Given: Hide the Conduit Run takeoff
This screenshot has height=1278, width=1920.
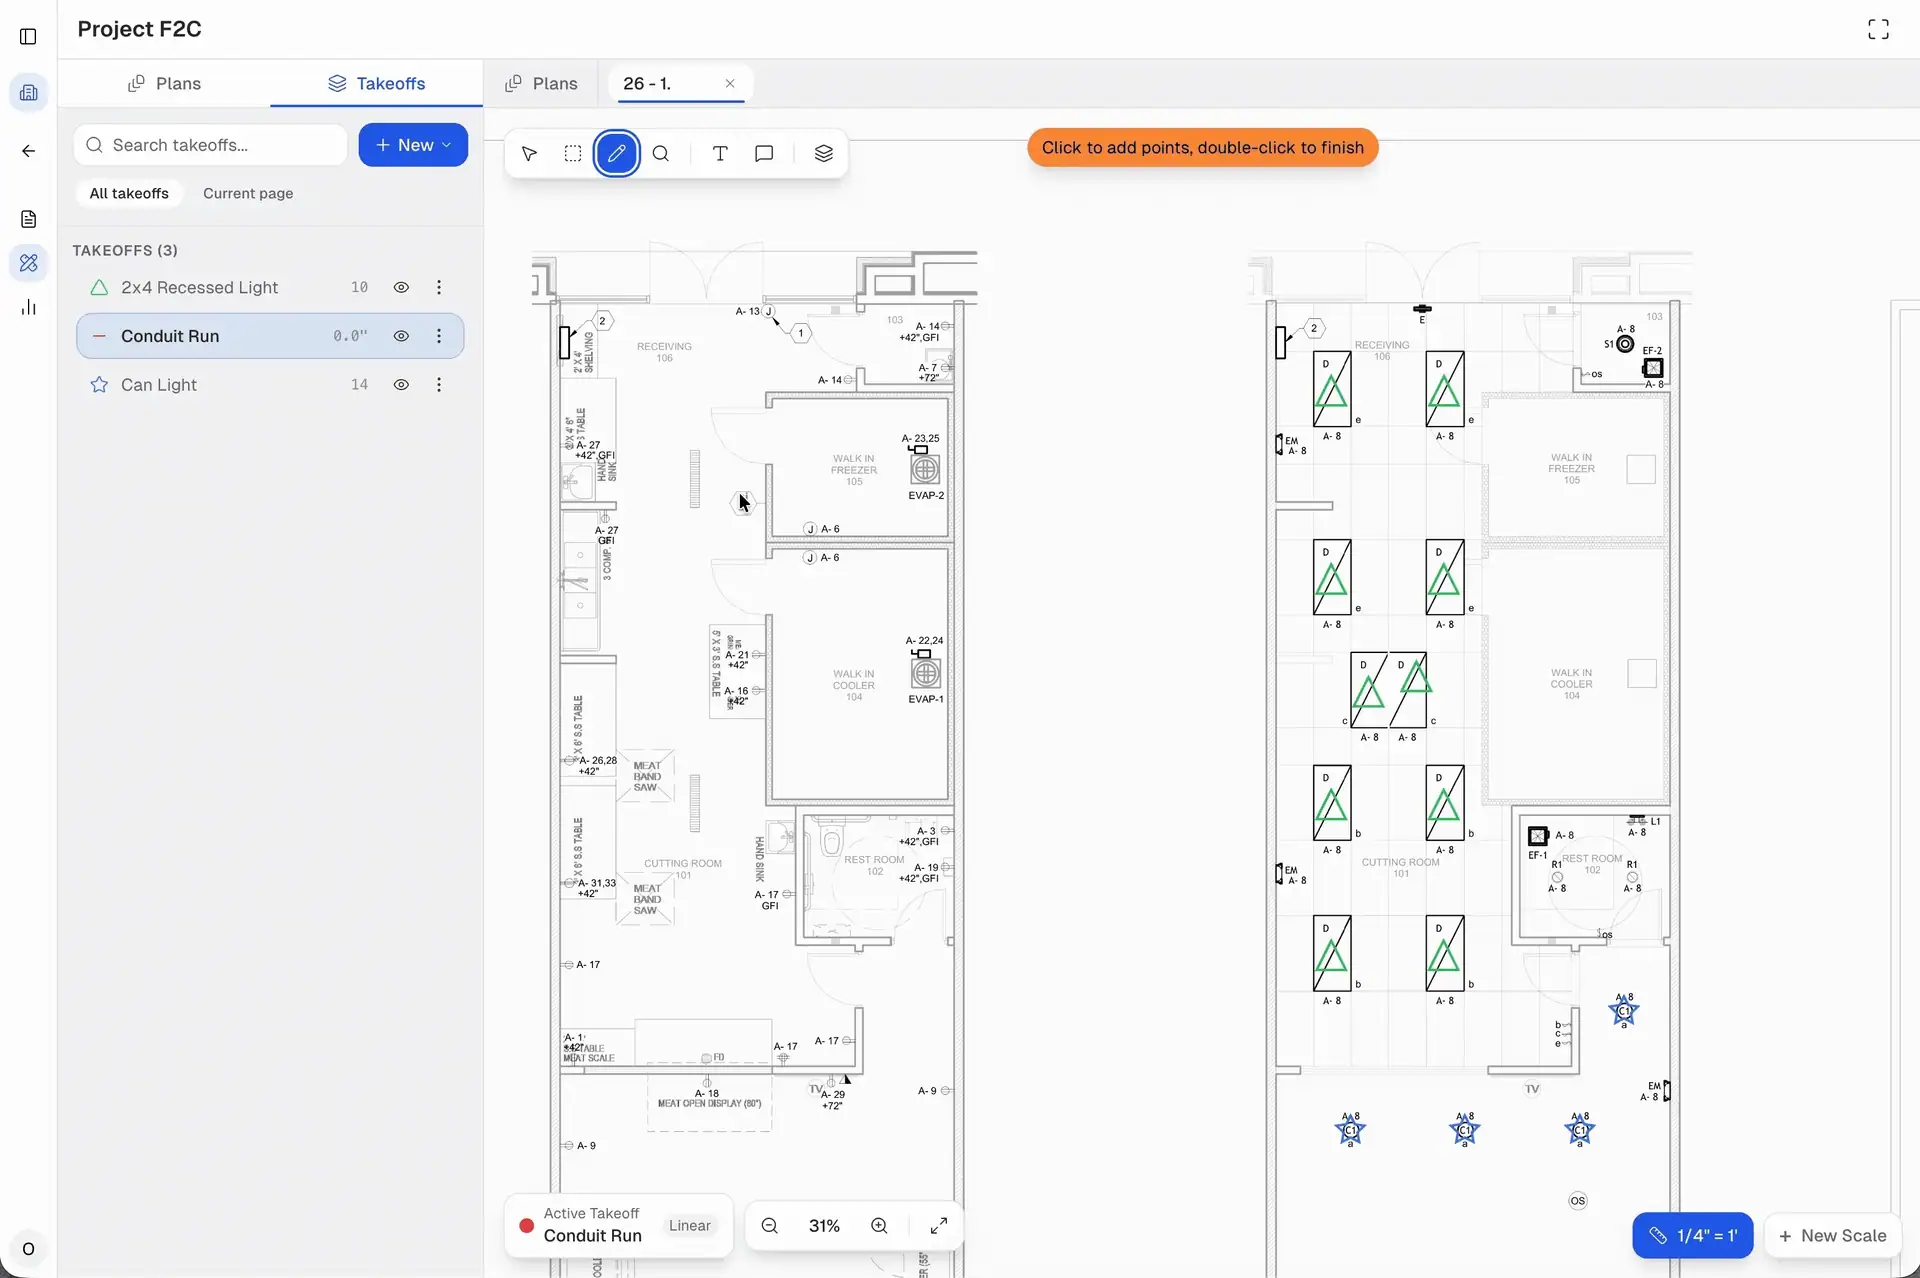Looking at the screenshot, I should 401,336.
